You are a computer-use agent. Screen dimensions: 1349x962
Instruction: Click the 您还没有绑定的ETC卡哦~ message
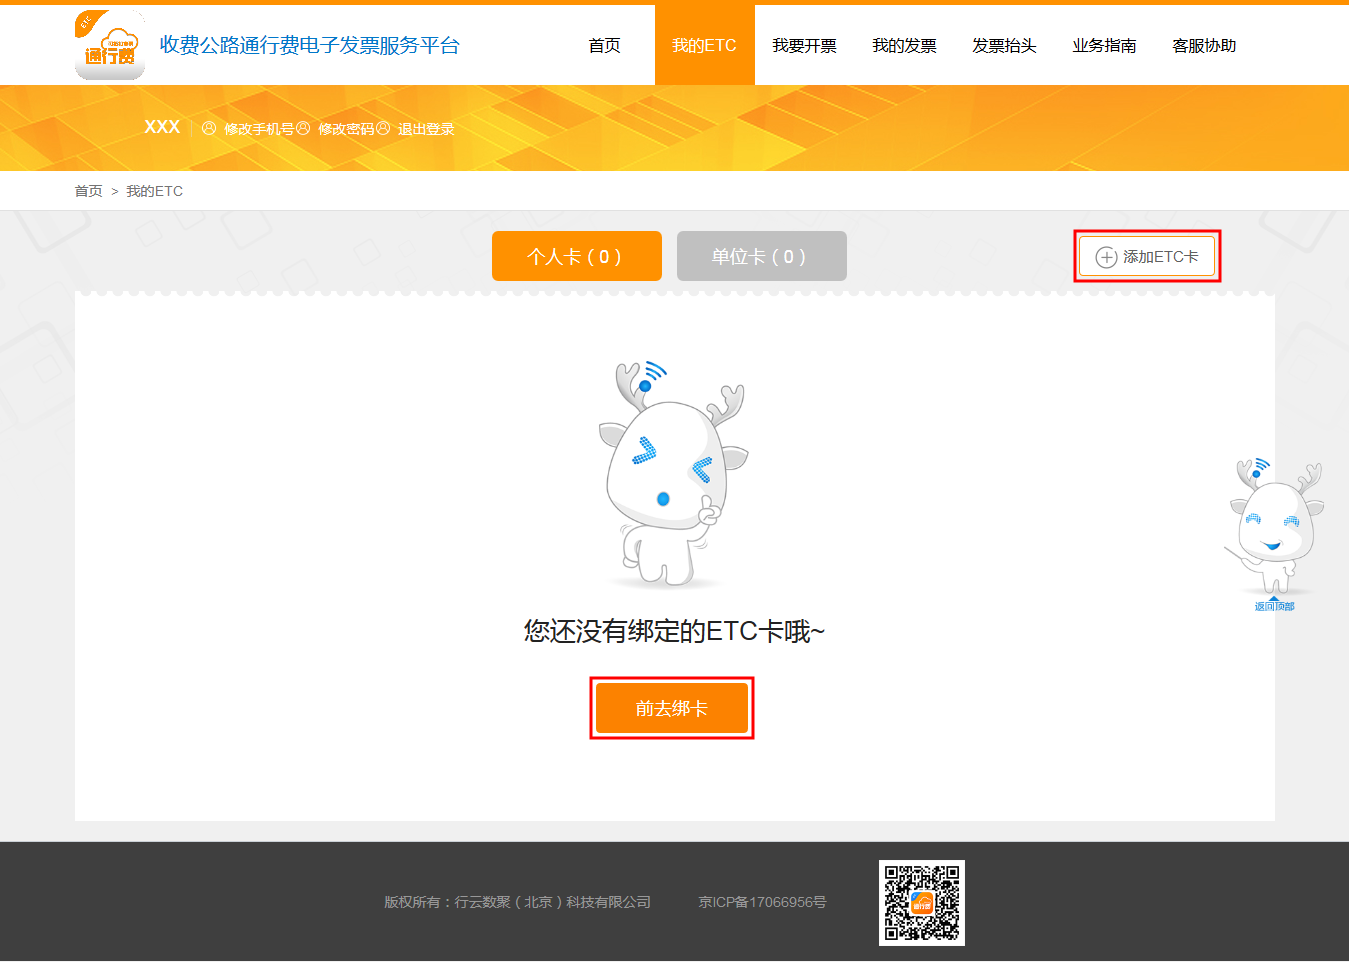pyautogui.click(x=674, y=631)
